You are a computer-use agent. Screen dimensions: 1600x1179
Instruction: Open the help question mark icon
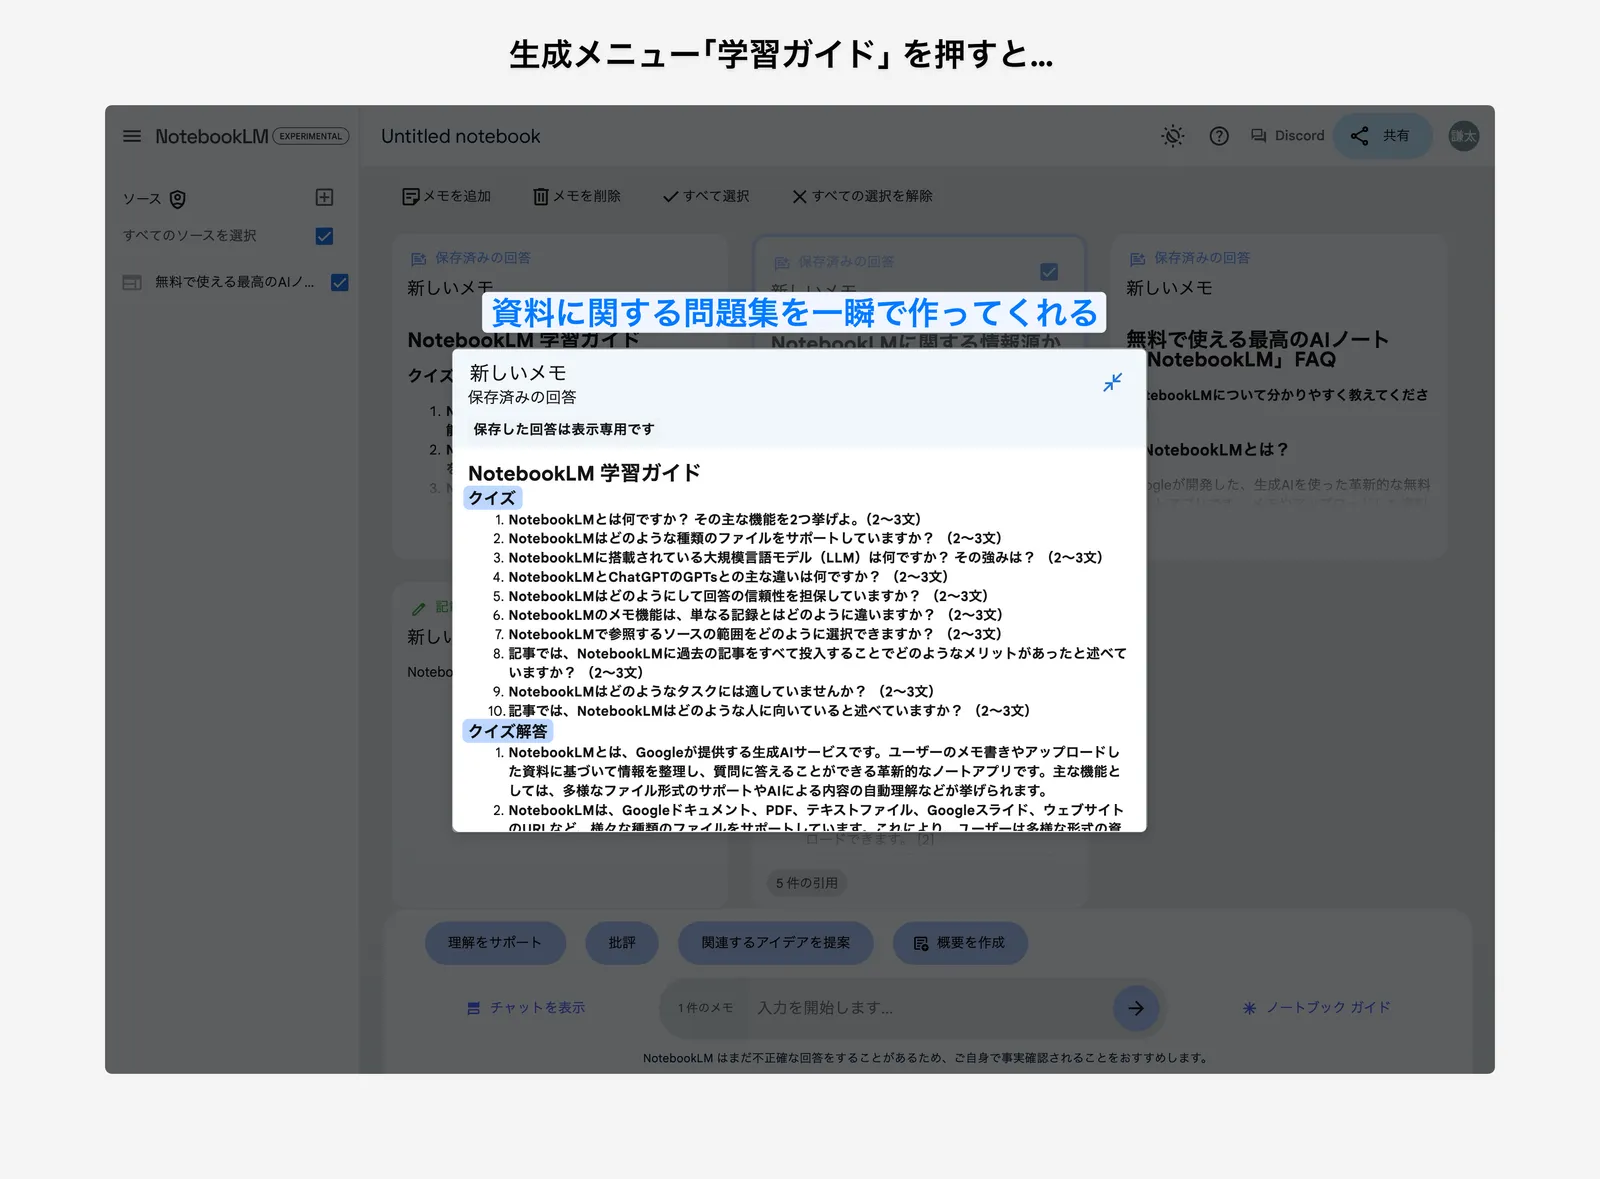1219,136
